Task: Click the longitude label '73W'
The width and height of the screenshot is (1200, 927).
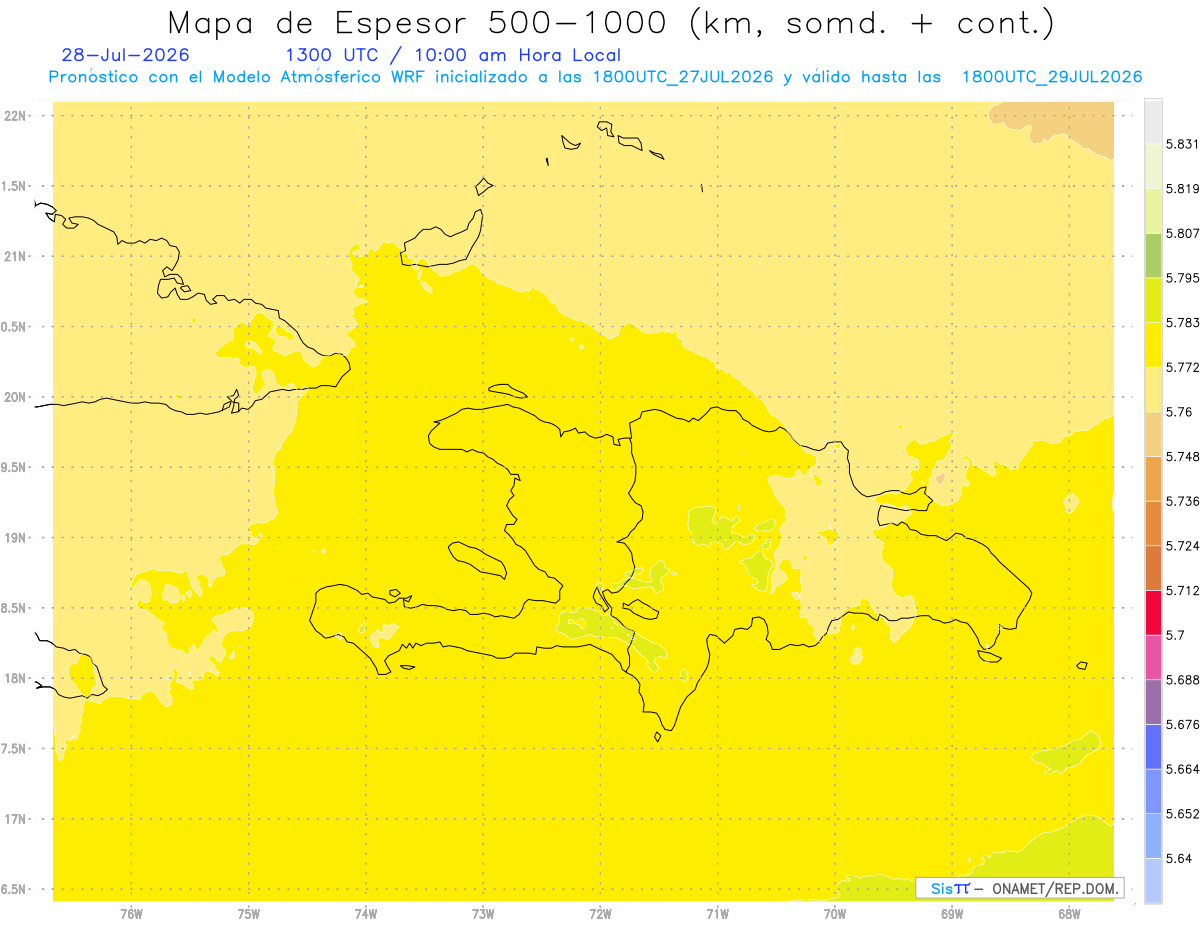Action: click(x=483, y=914)
